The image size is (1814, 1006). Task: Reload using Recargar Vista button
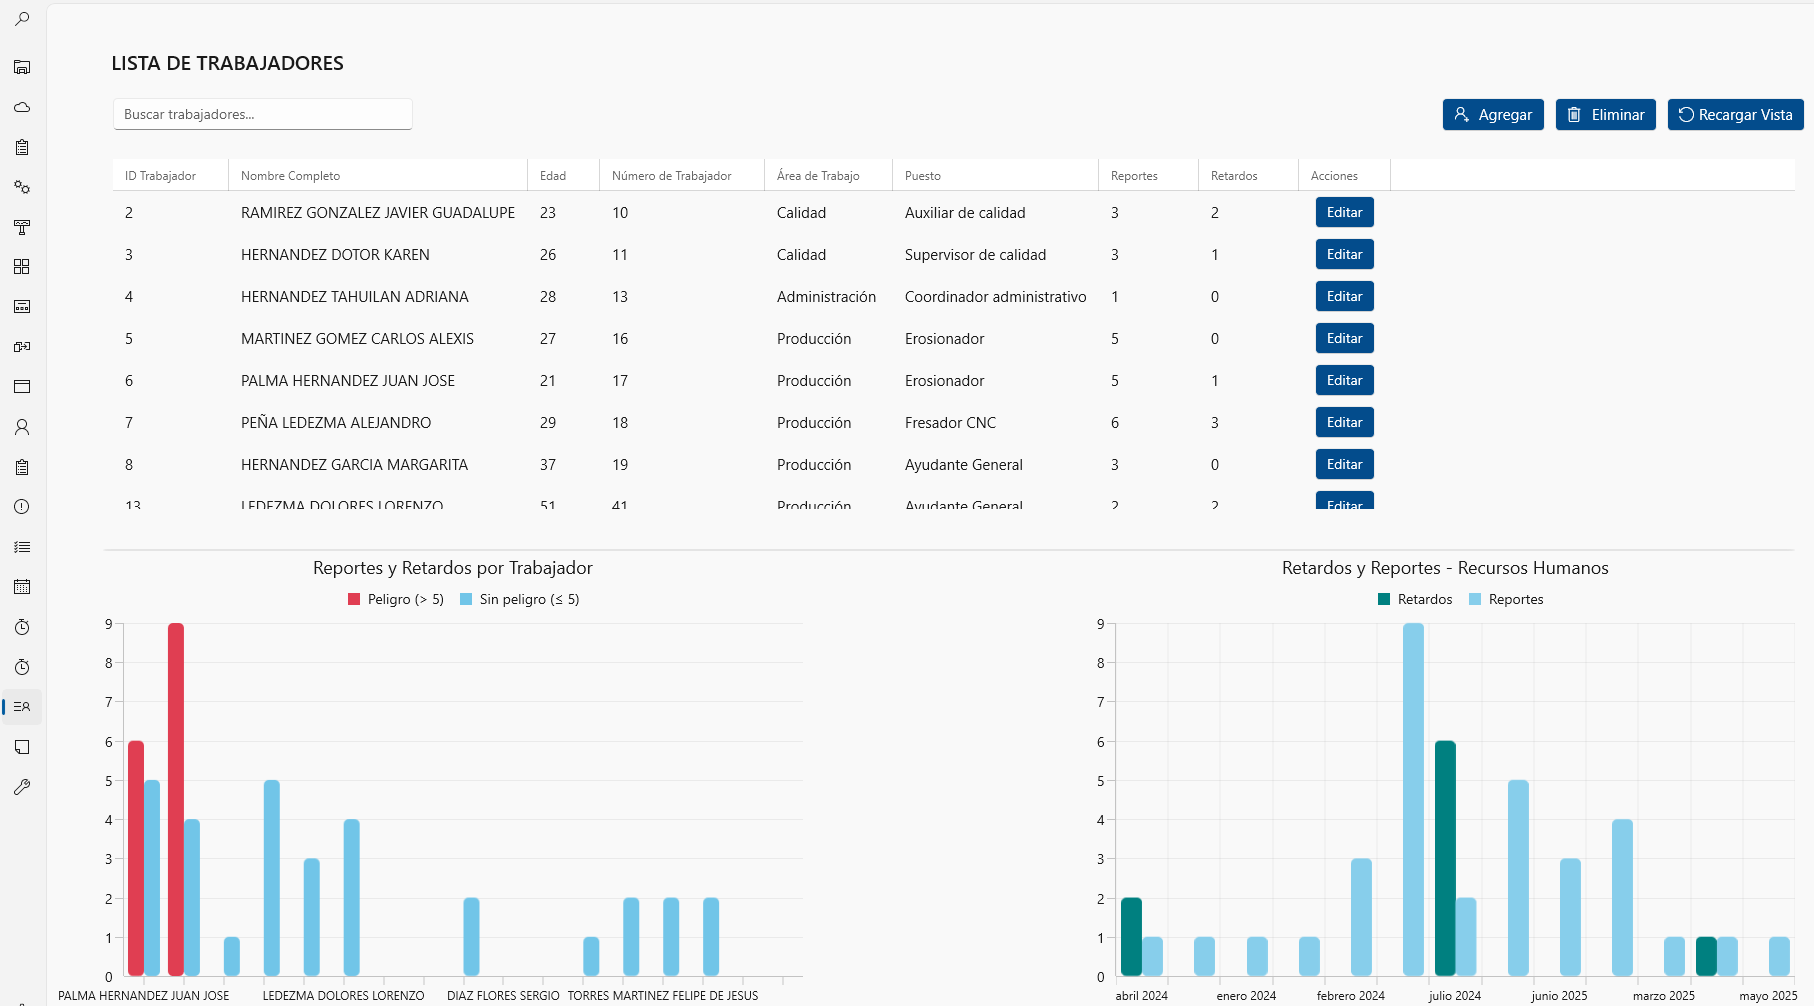[x=1735, y=115]
